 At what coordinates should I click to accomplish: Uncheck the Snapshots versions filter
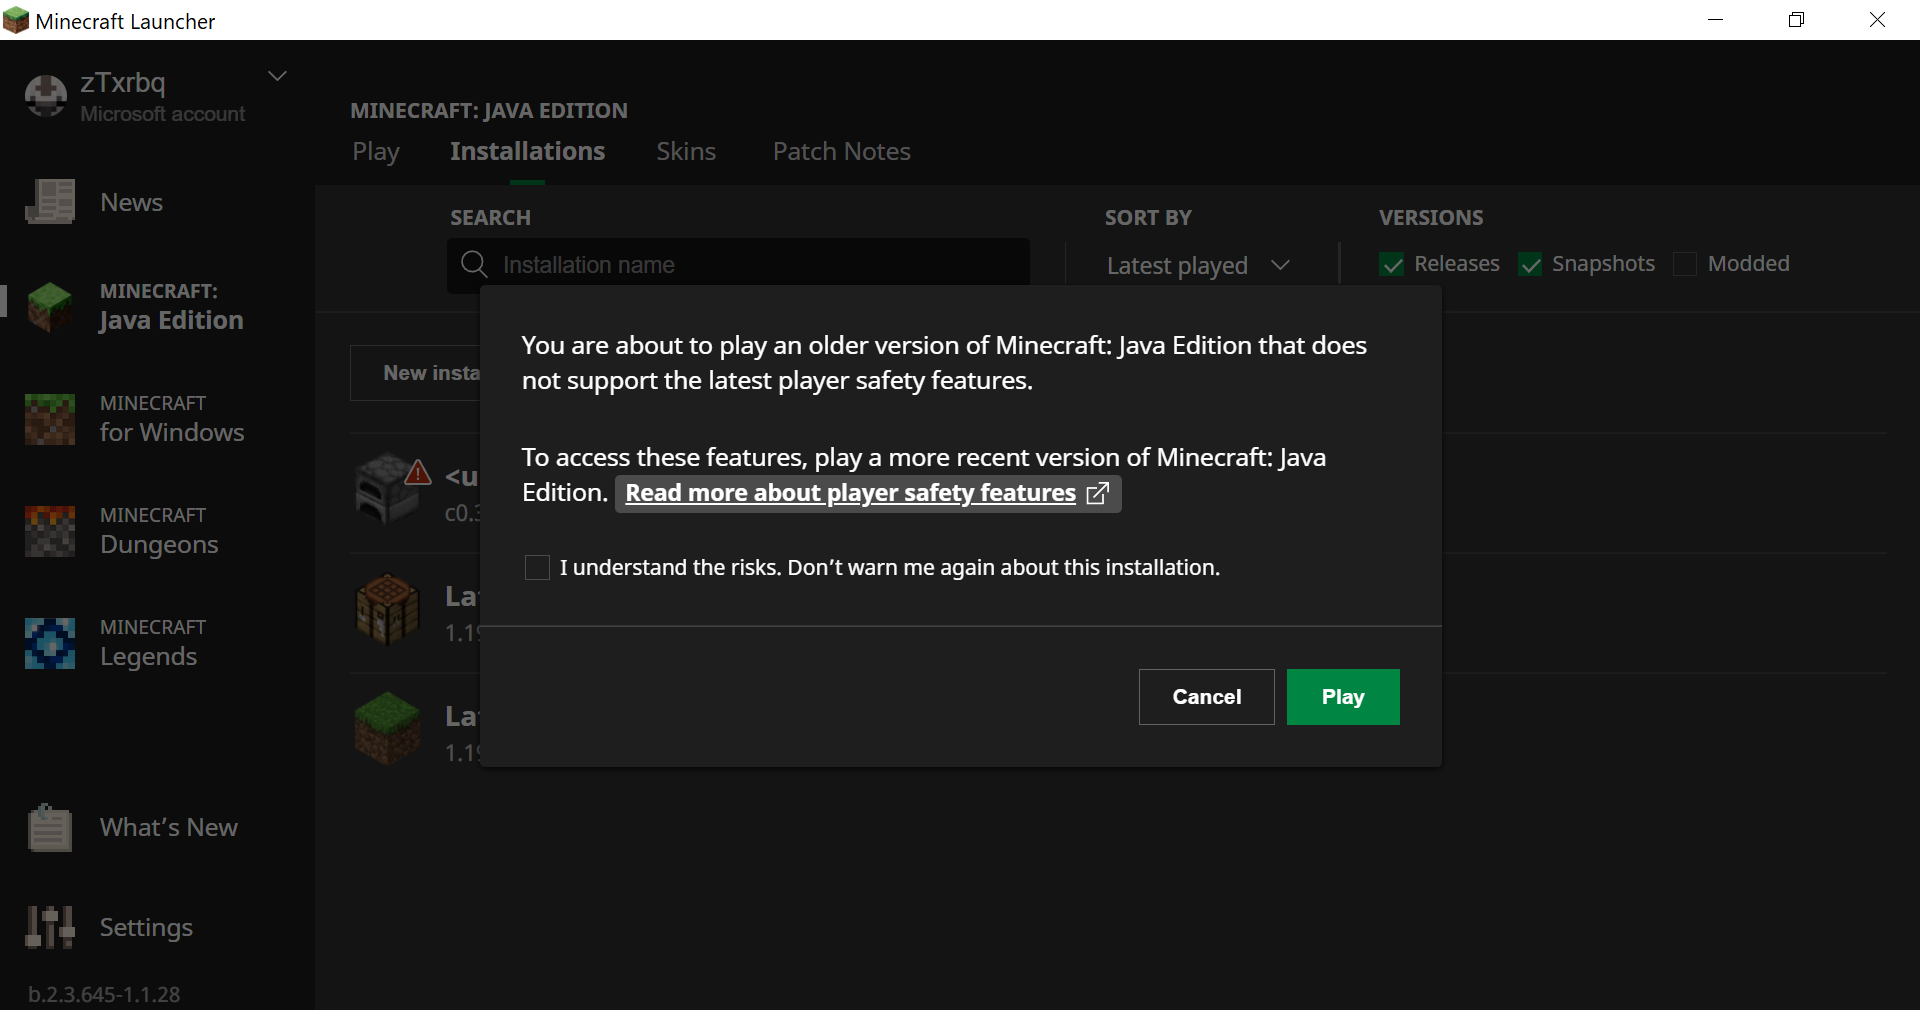[x=1529, y=264]
